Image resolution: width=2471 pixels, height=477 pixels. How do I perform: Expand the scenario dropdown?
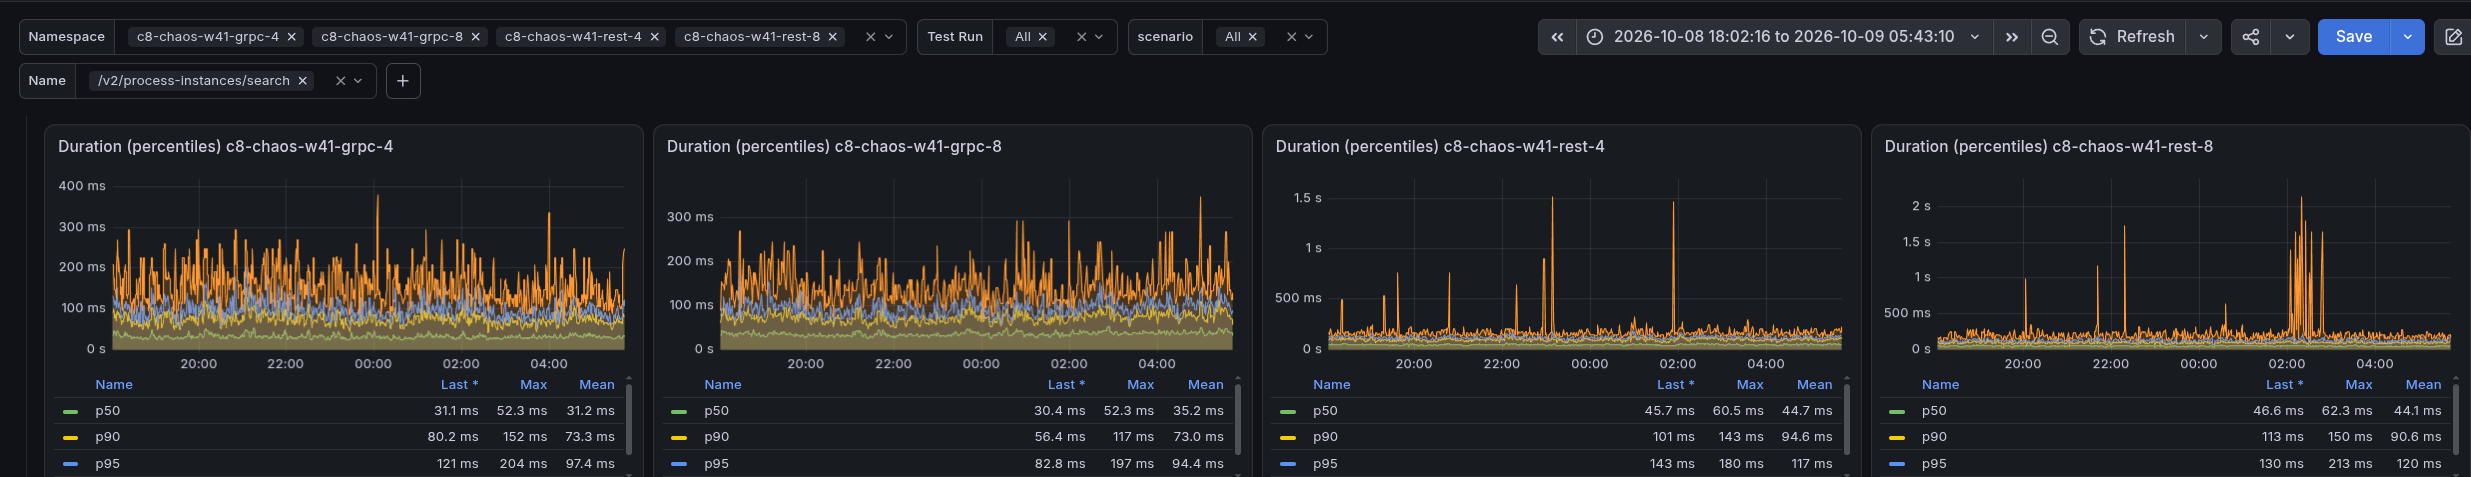pyautogui.click(x=1309, y=37)
